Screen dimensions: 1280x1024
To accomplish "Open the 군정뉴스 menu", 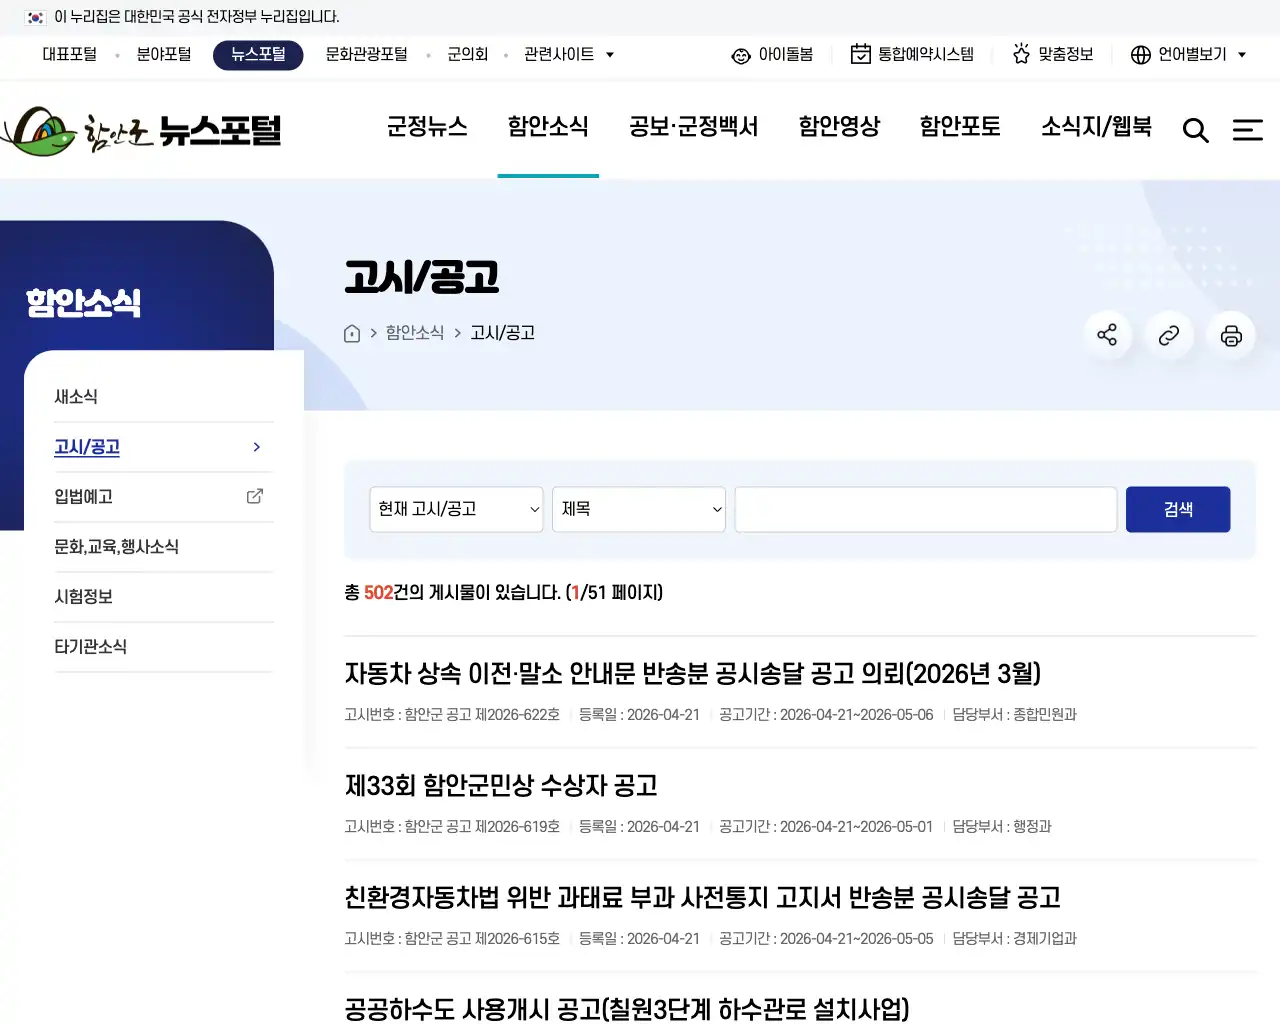I will click(x=427, y=127).
